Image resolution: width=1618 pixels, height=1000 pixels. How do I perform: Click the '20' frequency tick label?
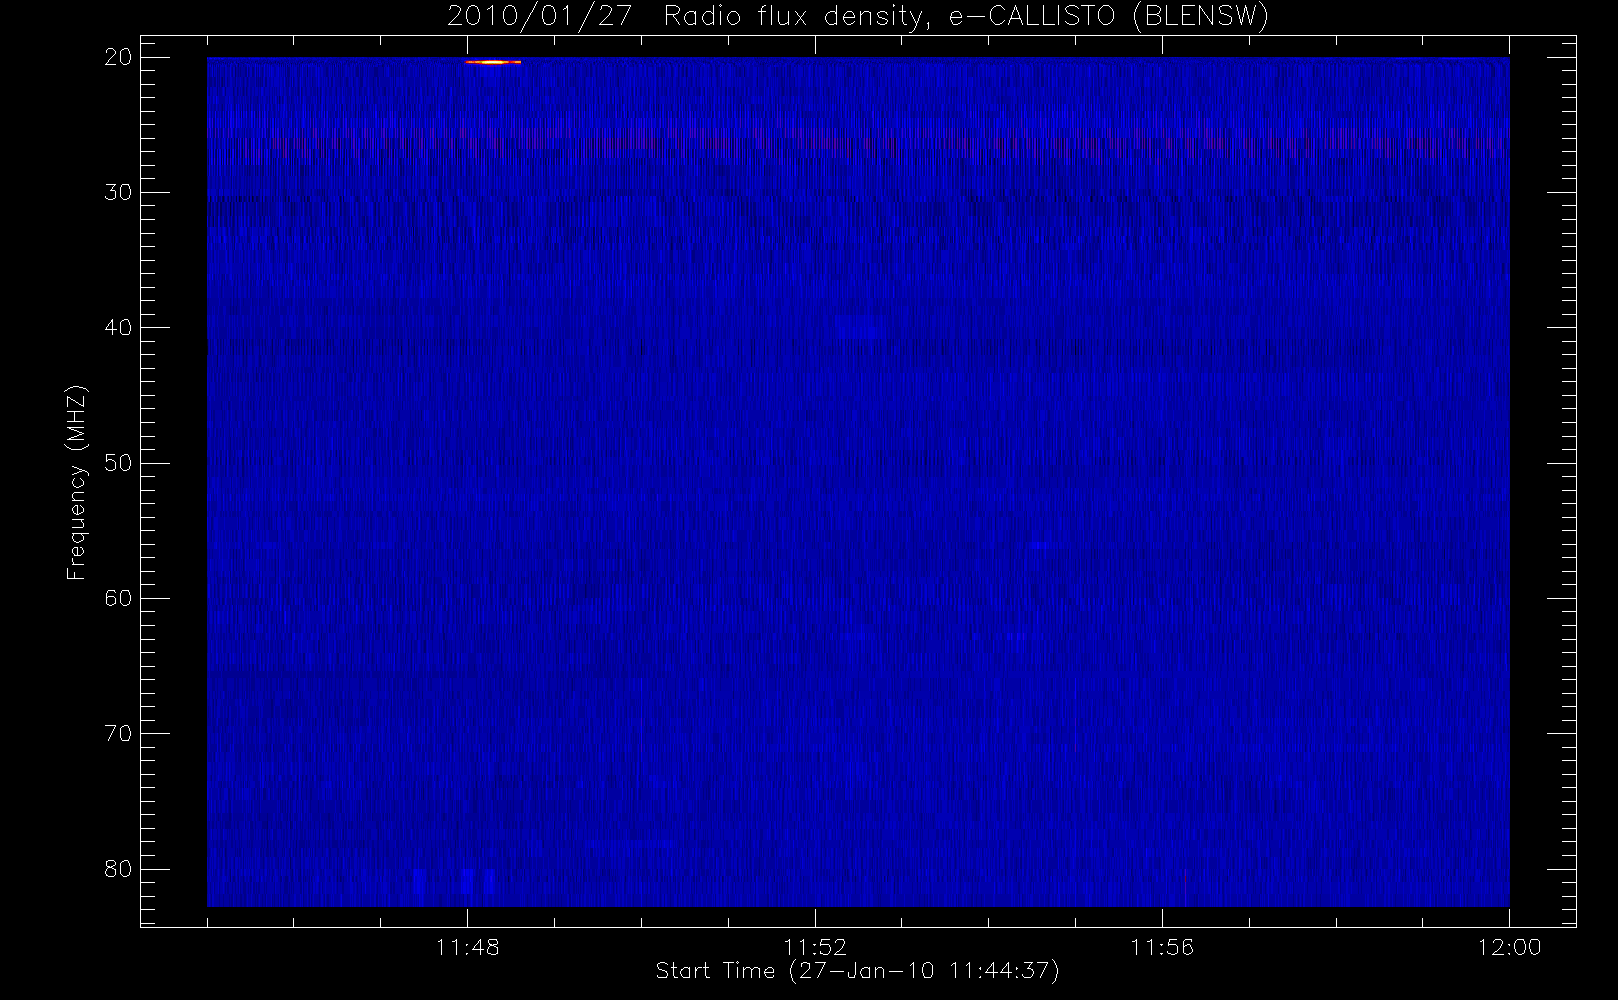(118, 57)
